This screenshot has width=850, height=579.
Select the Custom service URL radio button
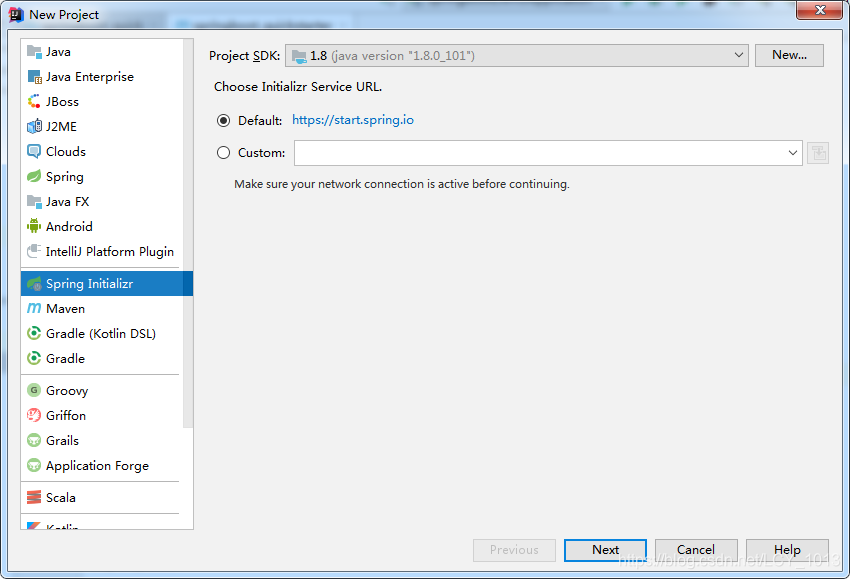click(x=223, y=153)
